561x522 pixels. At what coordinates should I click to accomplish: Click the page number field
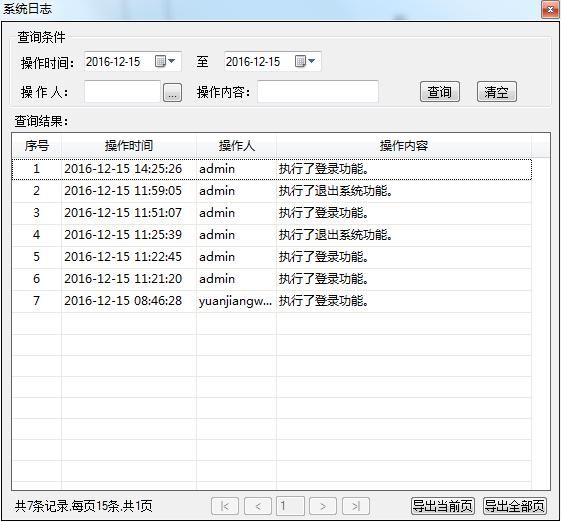coord(290,506)
